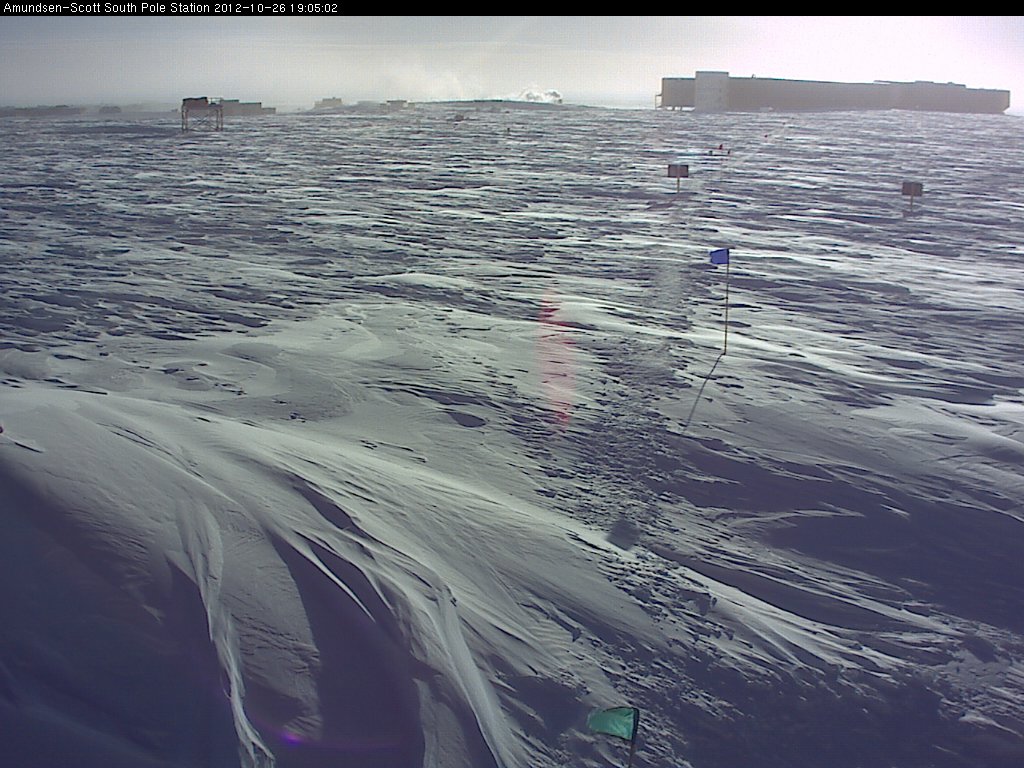Click the Amundsen-Scott South Pole Station caption text
Viewport: 1024px width, 768px height.
coord(105,7)
